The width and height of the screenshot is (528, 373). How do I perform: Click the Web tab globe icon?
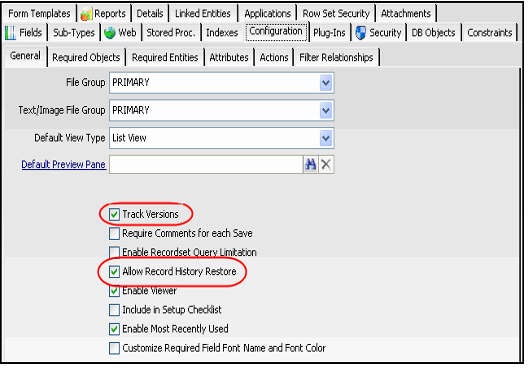pos(110,33)
